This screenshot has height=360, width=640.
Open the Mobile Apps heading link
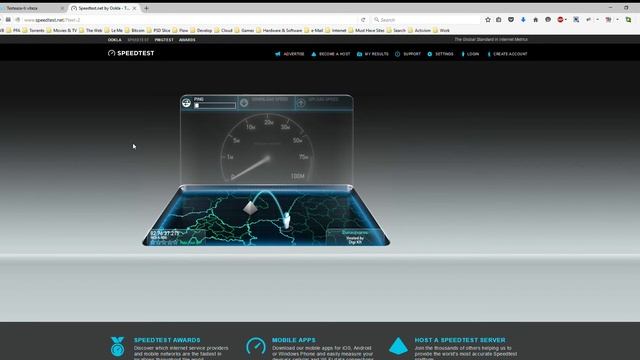point(294,340)
